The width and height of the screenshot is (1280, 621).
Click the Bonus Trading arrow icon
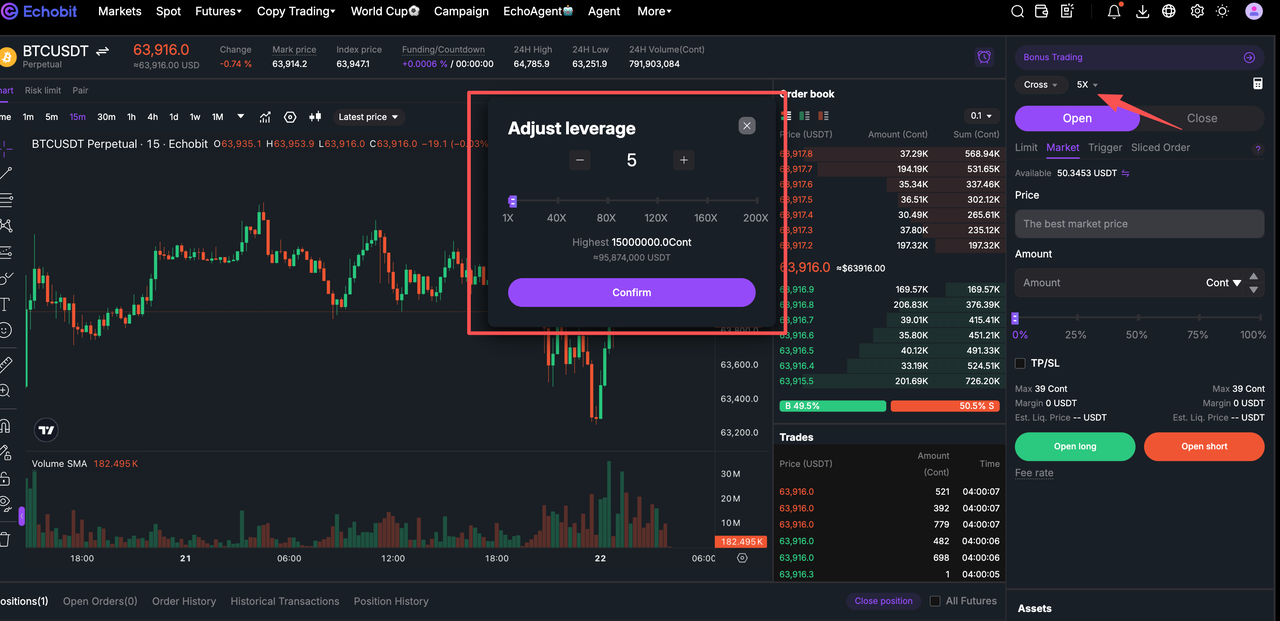pos(1249,57)
